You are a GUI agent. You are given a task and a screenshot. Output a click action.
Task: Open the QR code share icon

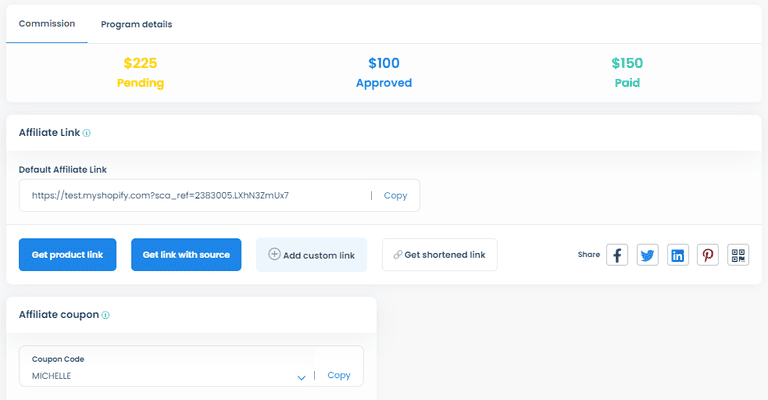(x=738, y=255)
